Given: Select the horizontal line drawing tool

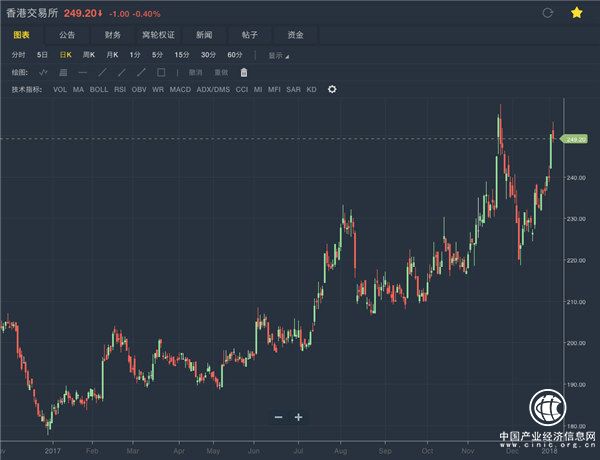Looking at the screenshot, I should click(82, 72).
